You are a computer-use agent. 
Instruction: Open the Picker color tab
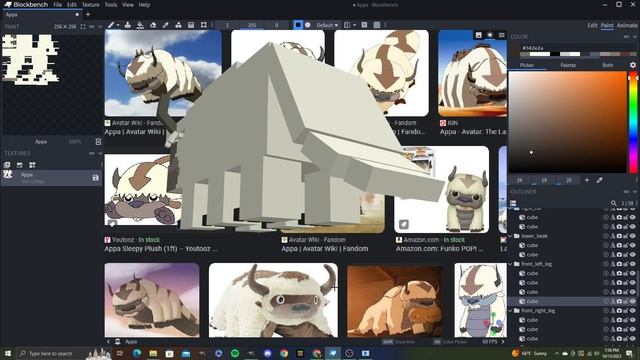527,65
